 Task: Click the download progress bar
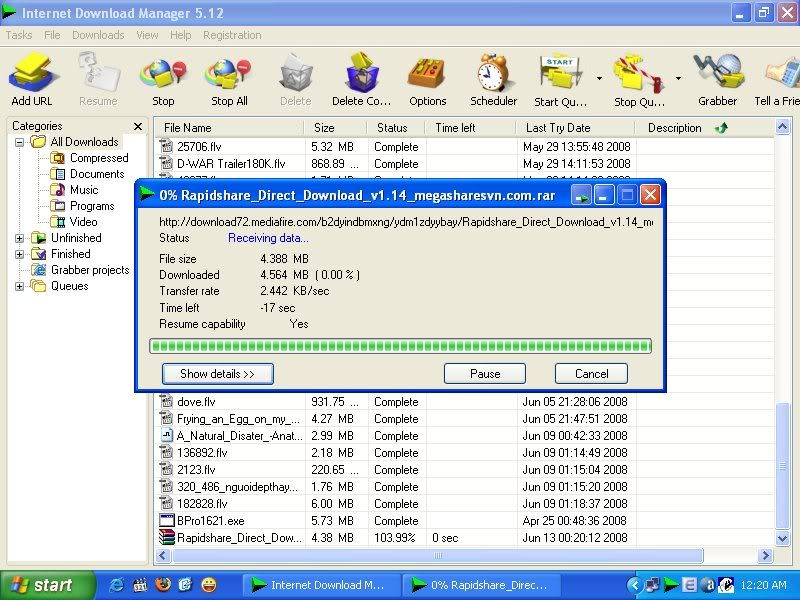tap(401, 346)
